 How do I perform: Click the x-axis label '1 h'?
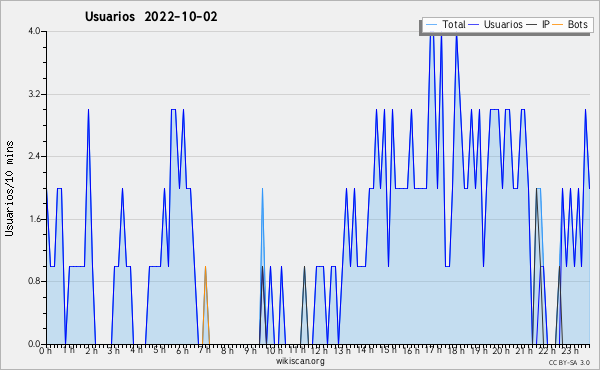[x=68, y=350]
